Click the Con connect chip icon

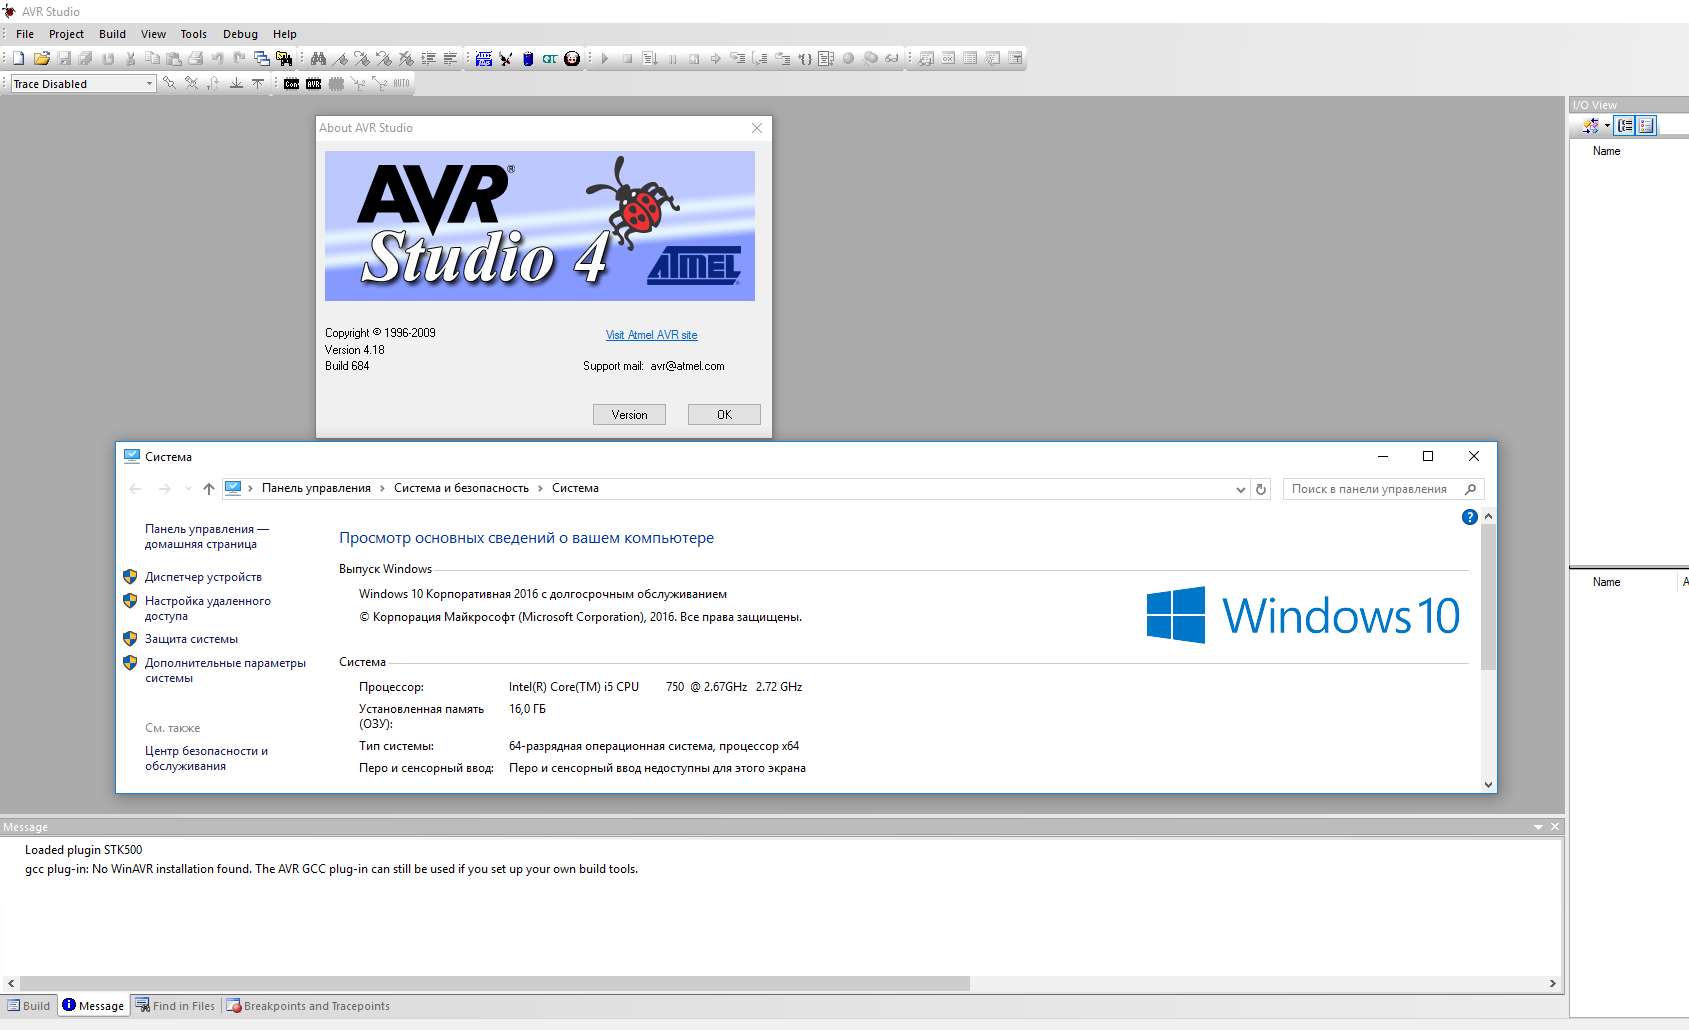292,84
